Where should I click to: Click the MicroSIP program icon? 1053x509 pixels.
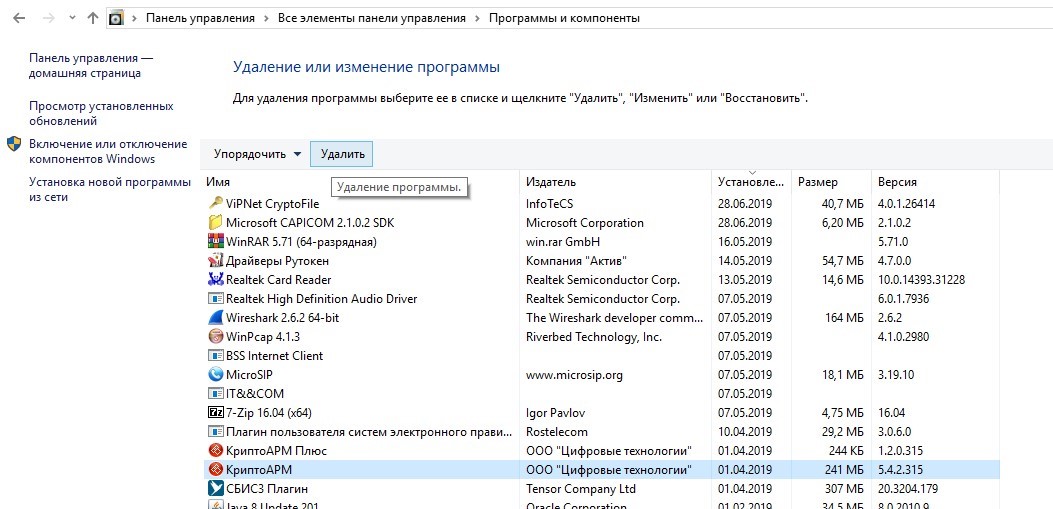point(215,375)
